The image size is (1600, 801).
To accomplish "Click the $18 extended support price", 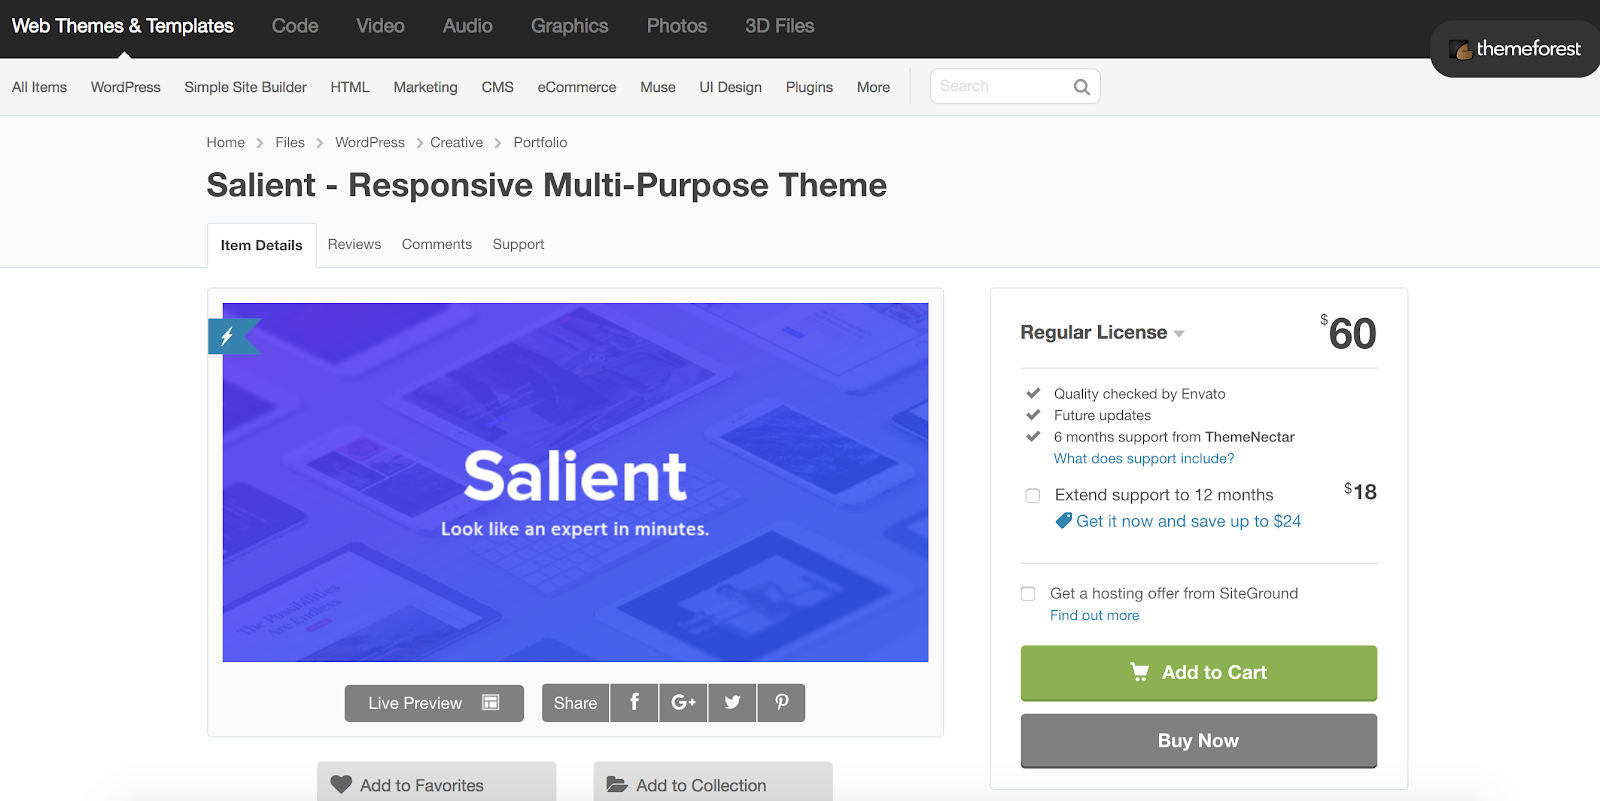I will click(x=1360, y=491).
